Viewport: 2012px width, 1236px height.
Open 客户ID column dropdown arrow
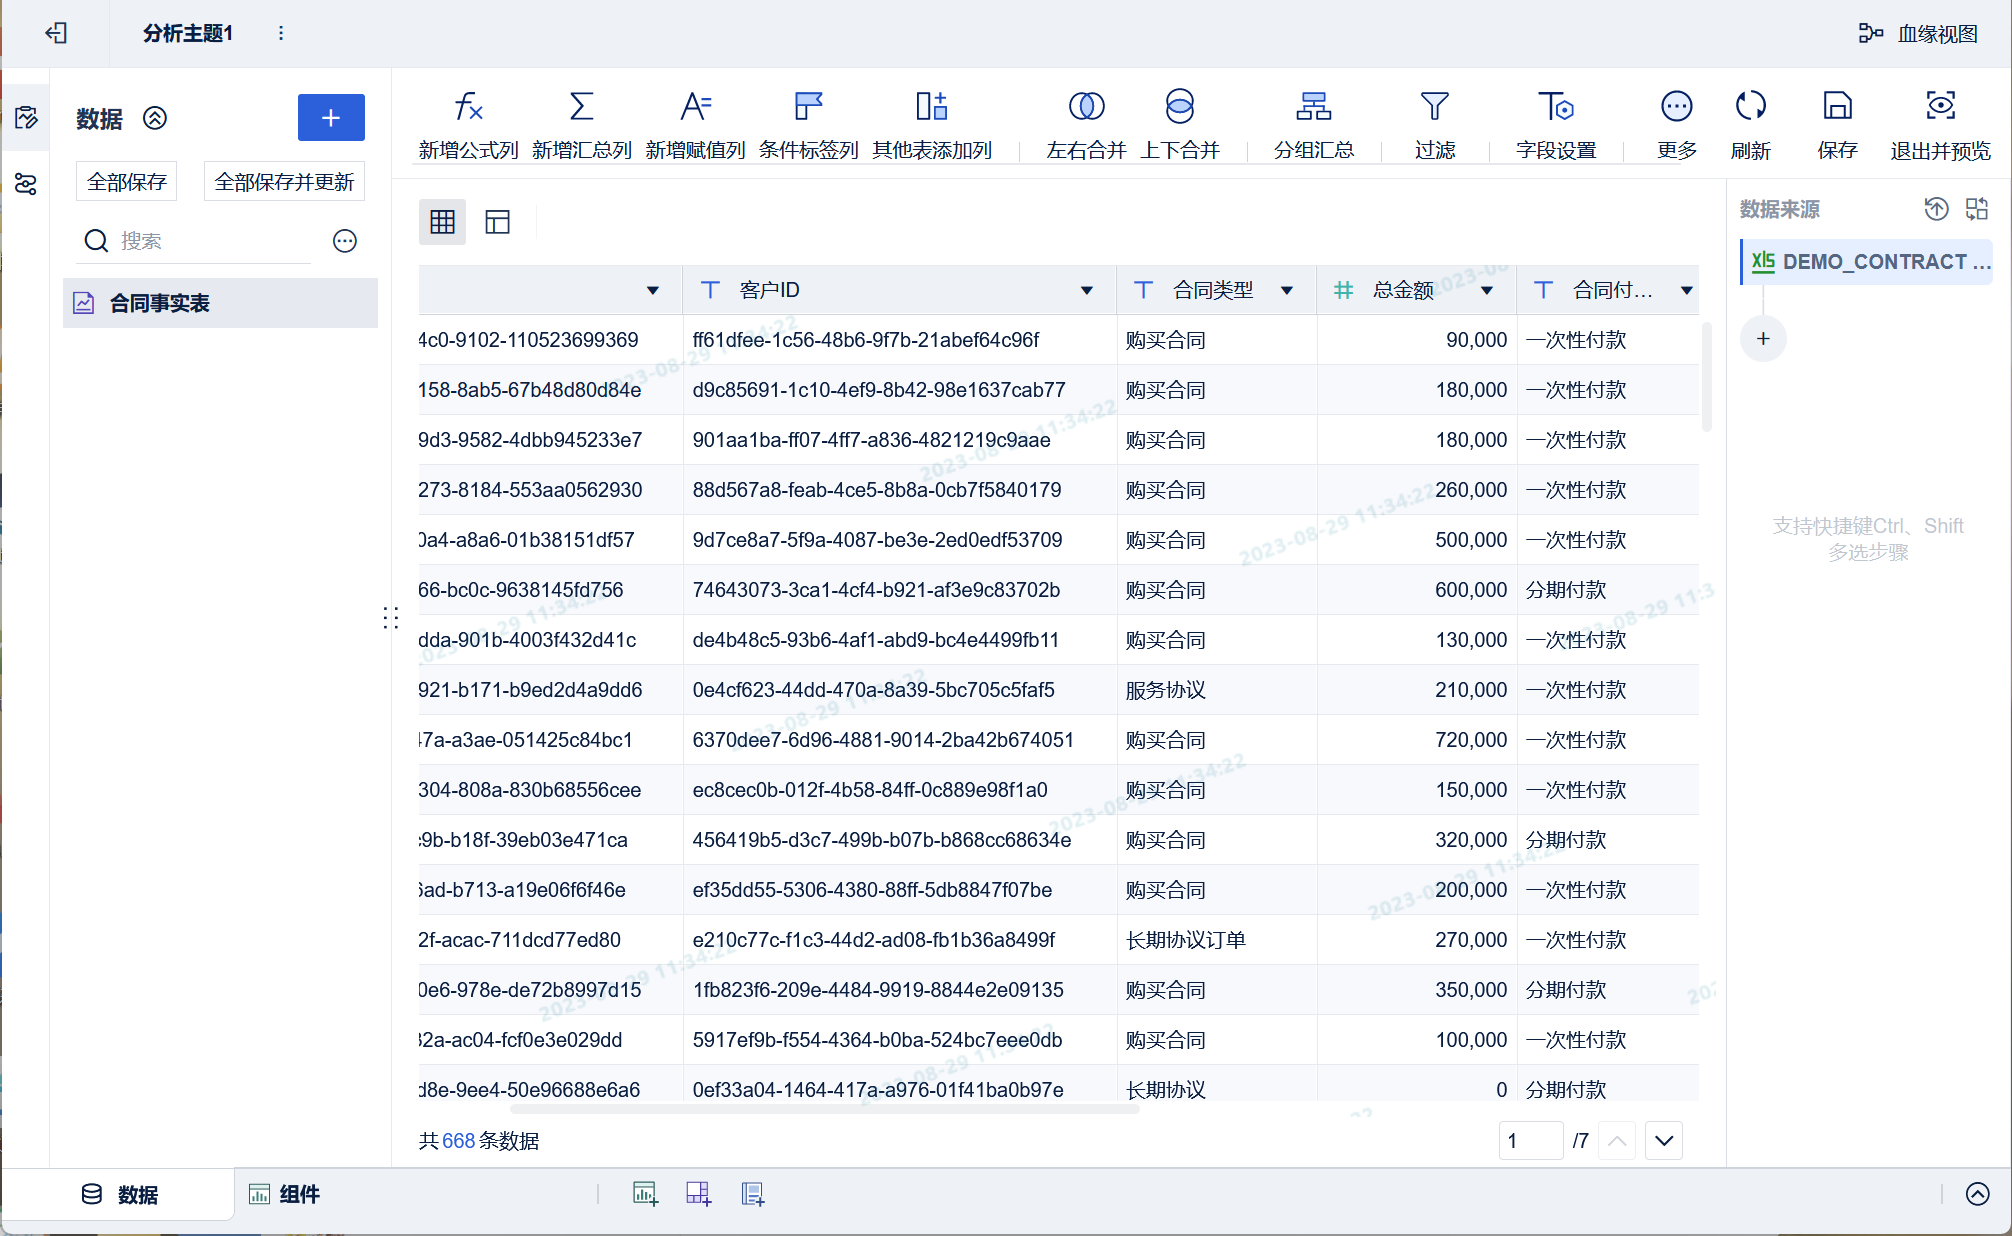1086,291
